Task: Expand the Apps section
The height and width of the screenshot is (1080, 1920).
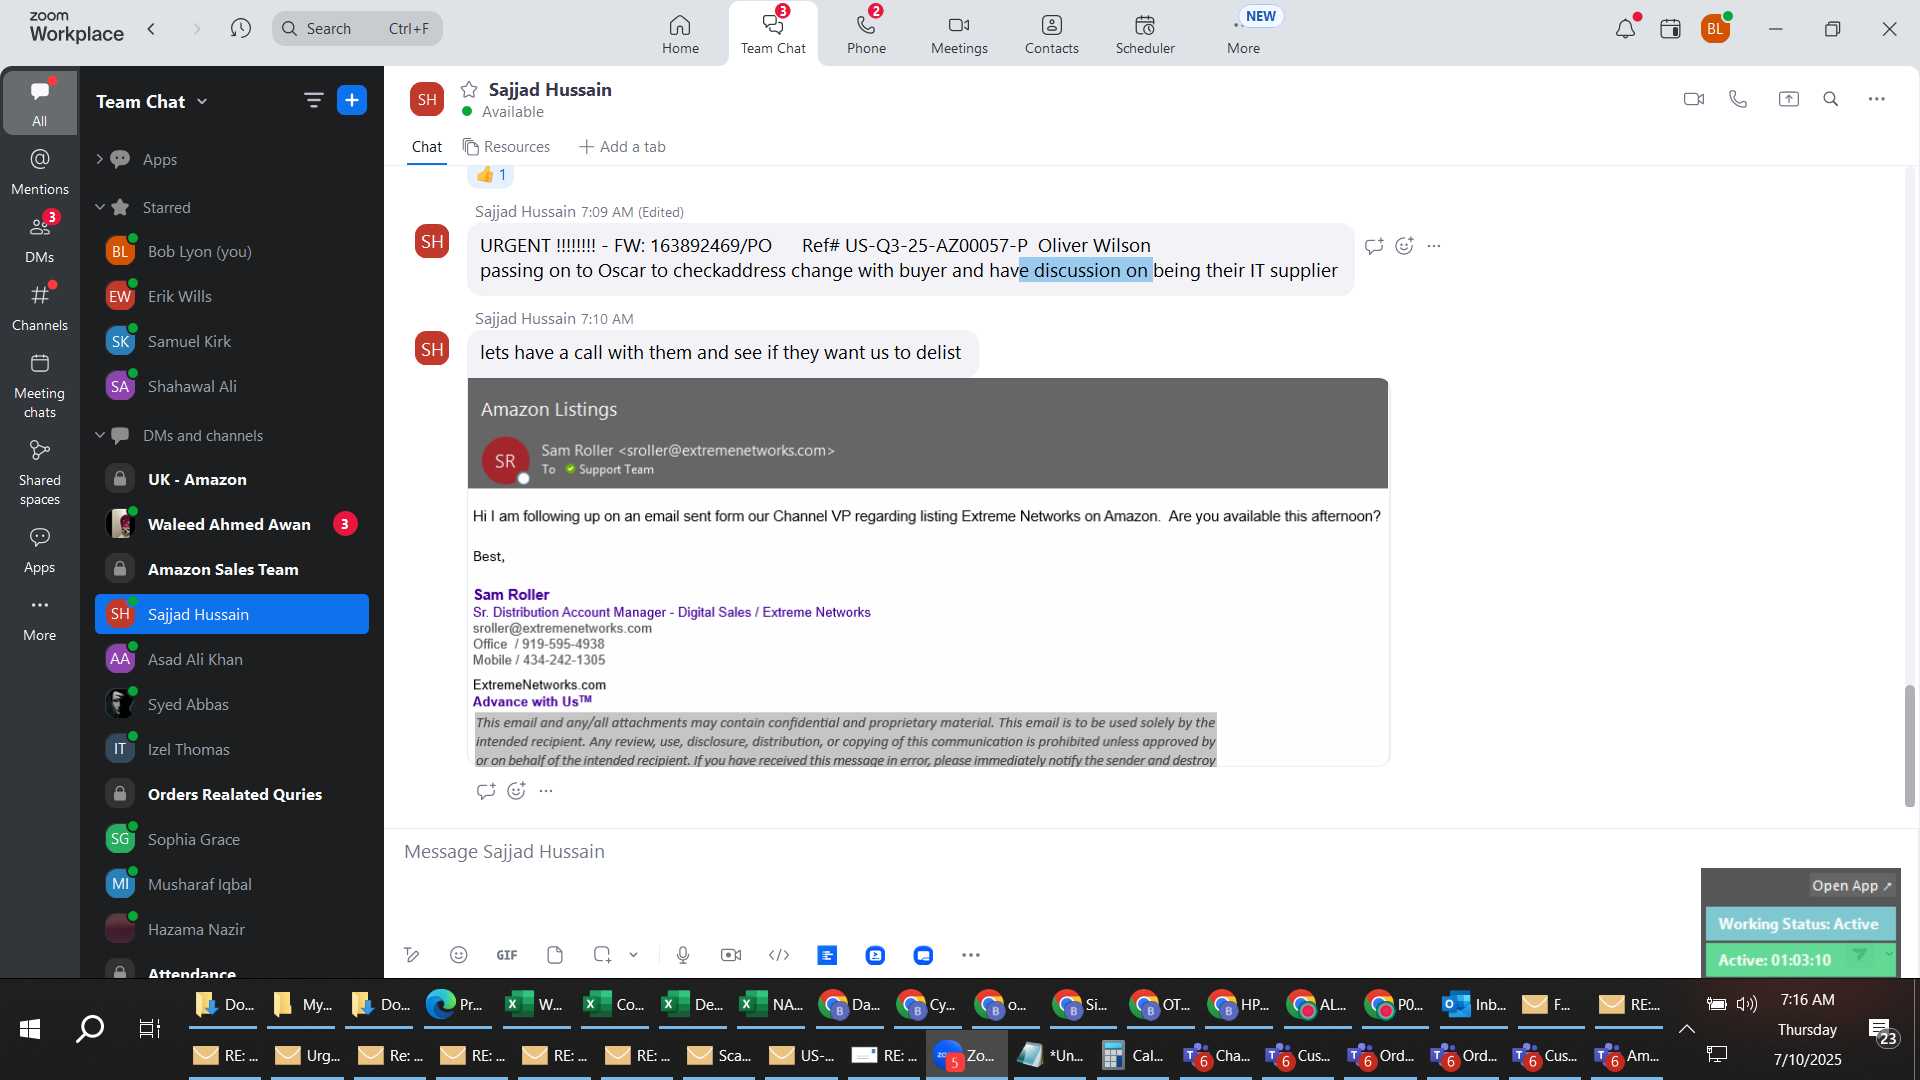Action: tap(99, 159)
